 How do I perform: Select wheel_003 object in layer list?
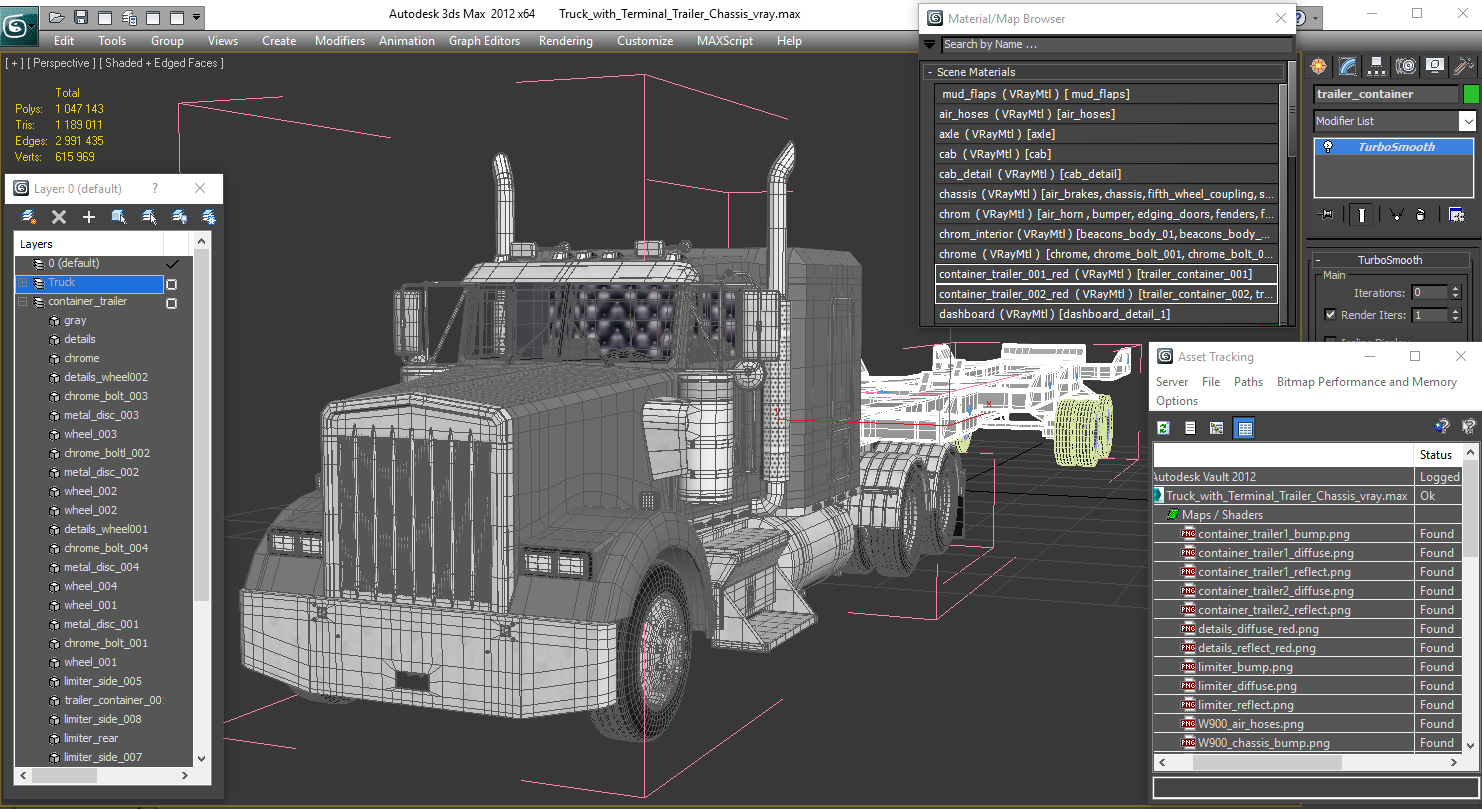tap(91, 434)
